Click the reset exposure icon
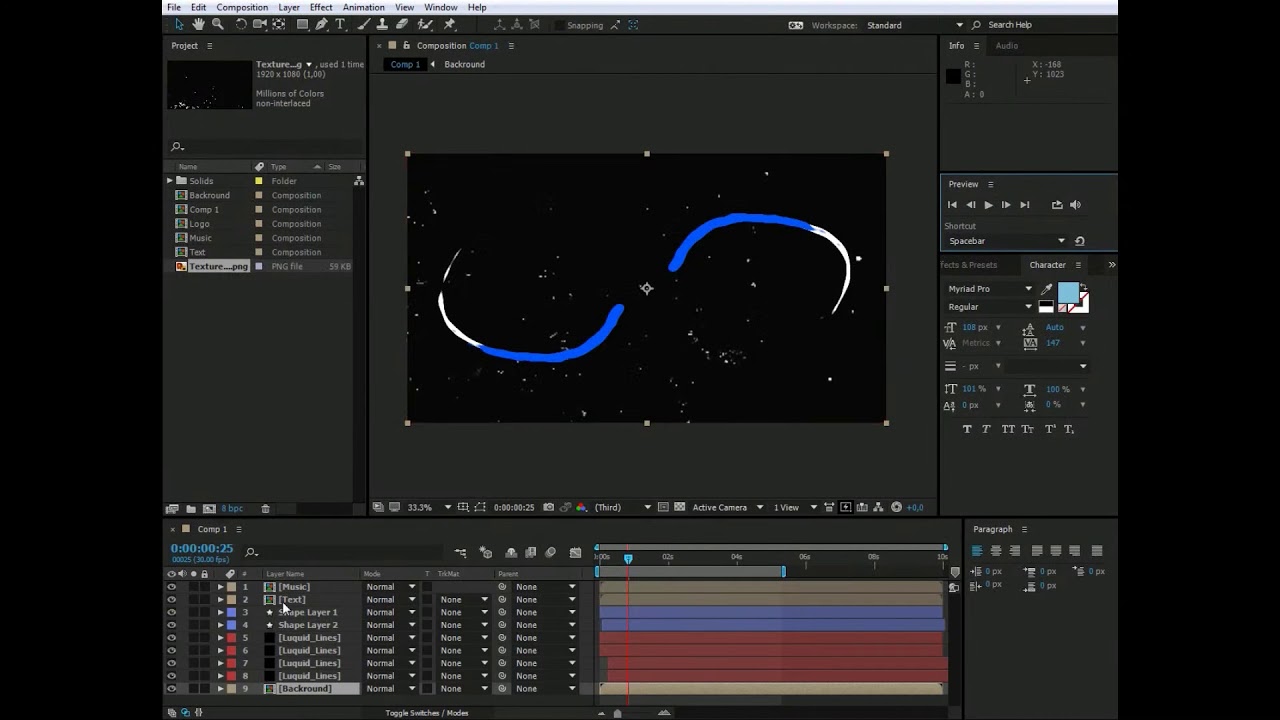The height and width of the screenshot is (720, 1280). tap(896, 507)
